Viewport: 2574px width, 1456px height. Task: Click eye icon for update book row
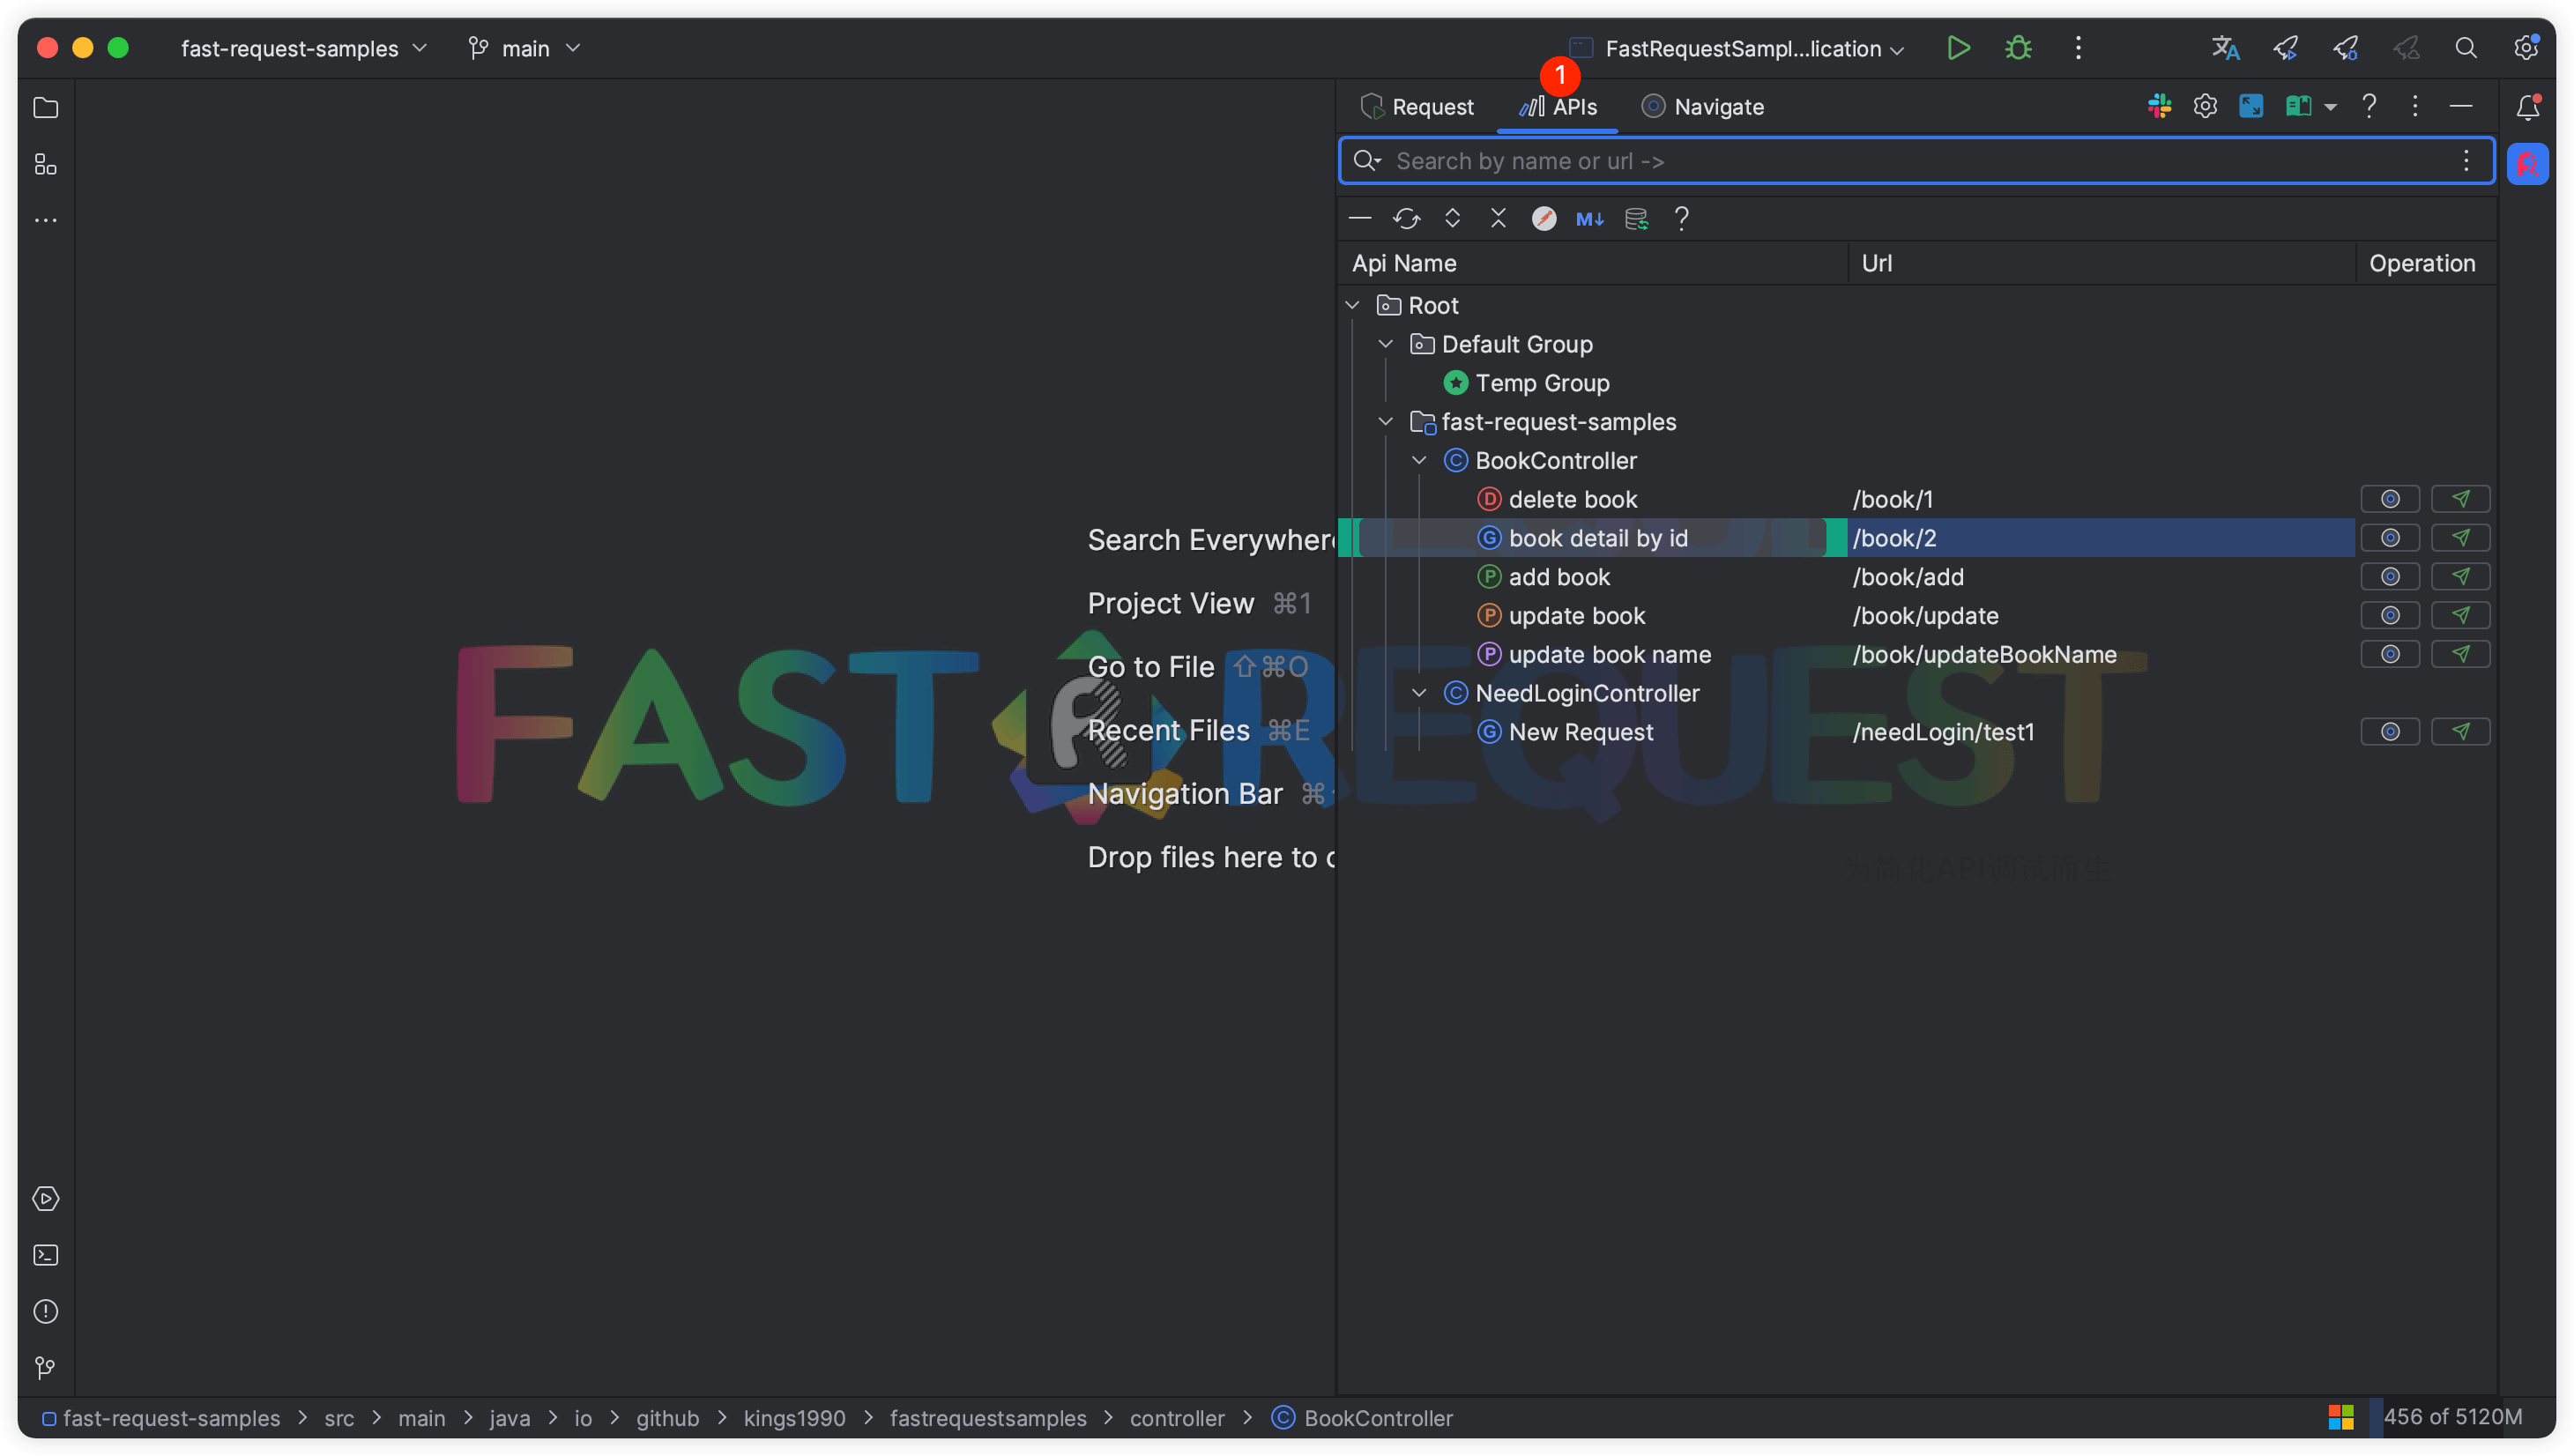coord(2390,615)
